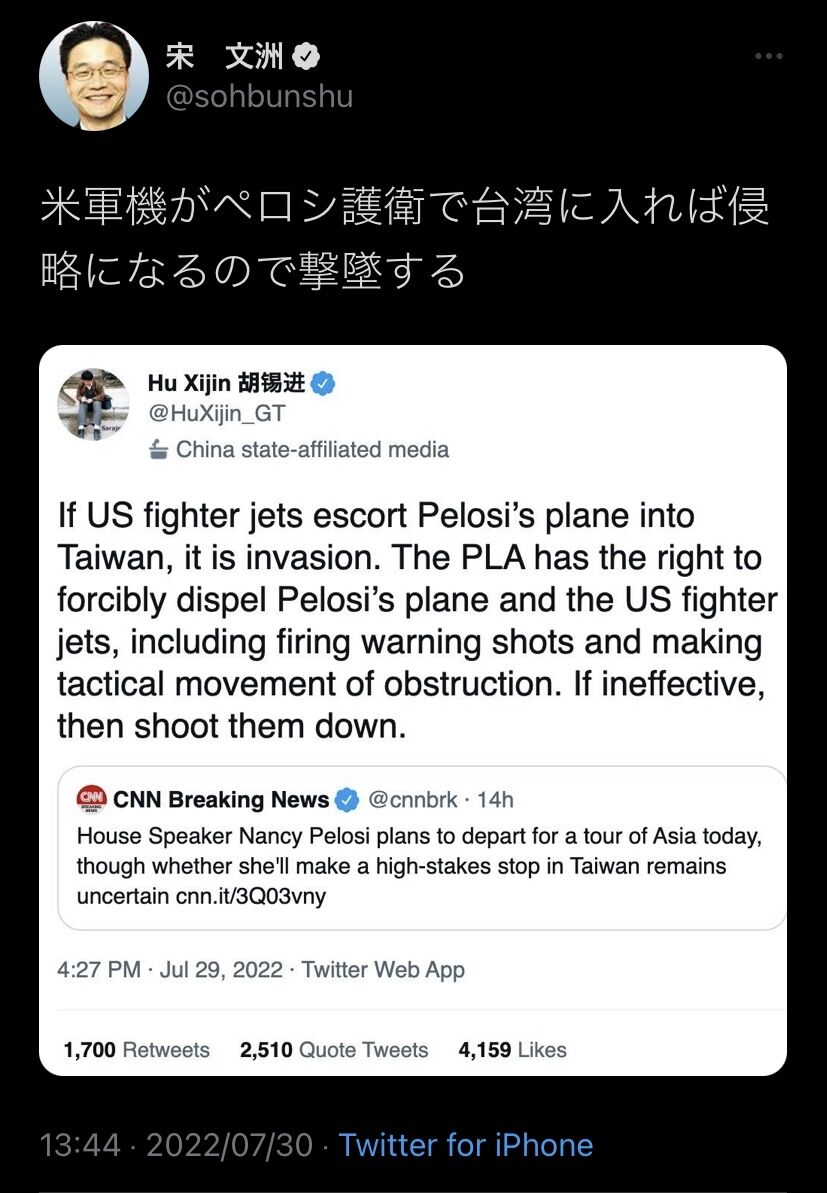View the 1,700 Retweets list
The height and width of the screenshot is (1193, 827).
coord(136,1050)
